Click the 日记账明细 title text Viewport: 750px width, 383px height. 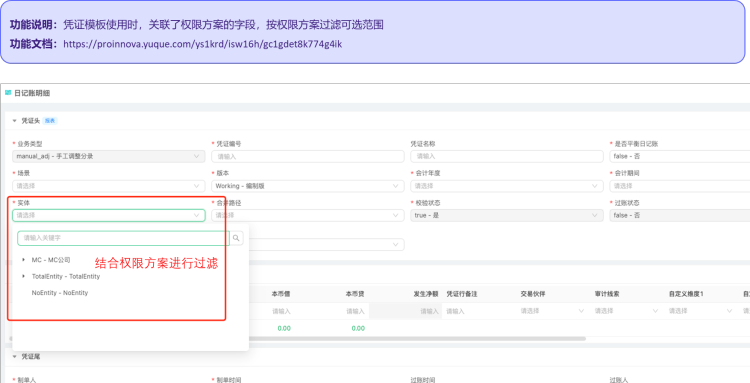(32, 93)
